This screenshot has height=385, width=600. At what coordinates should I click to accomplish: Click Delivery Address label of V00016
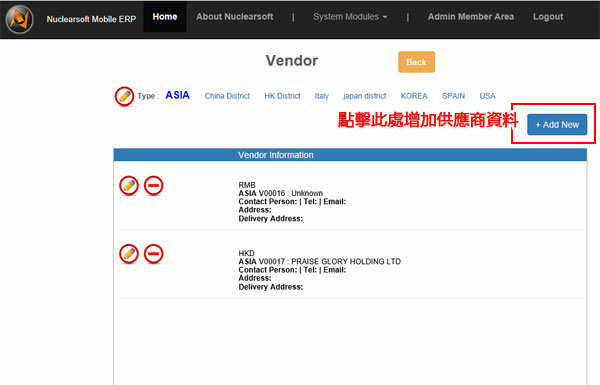(271, 219)
